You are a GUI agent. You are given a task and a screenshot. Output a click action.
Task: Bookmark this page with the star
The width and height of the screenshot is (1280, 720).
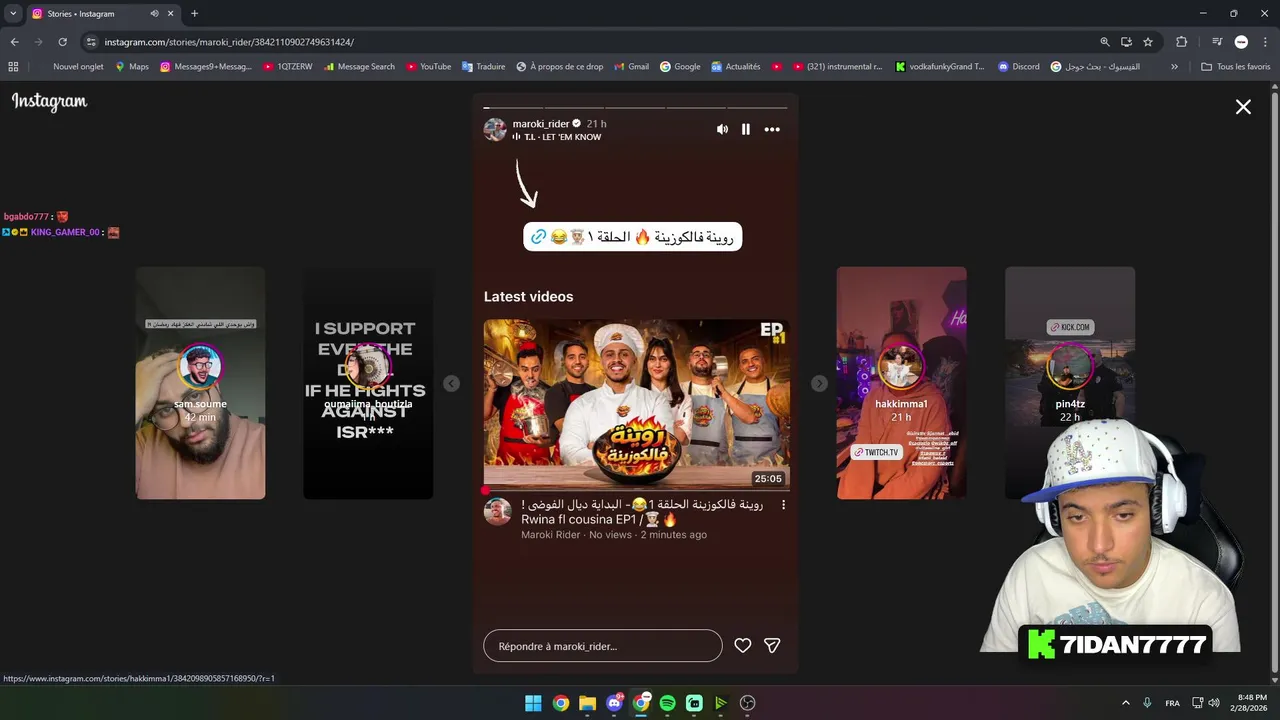coord(1148,42)
